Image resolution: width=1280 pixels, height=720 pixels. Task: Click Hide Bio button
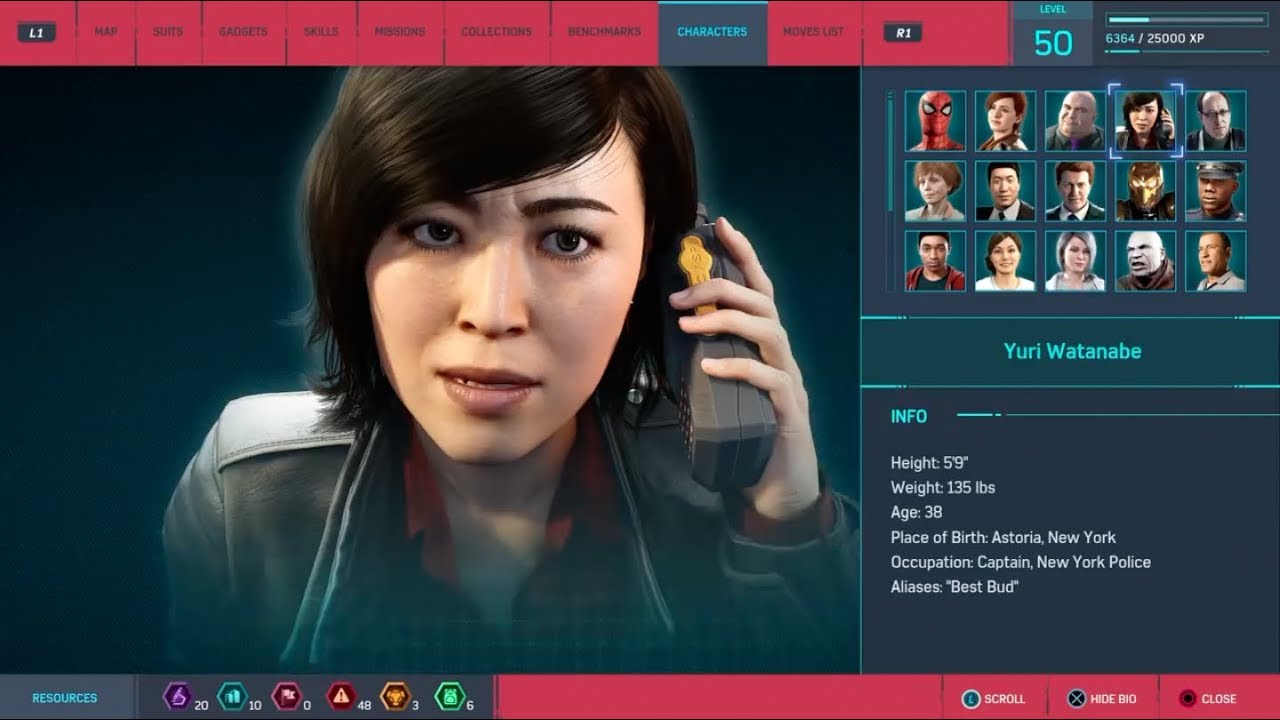1103,699
